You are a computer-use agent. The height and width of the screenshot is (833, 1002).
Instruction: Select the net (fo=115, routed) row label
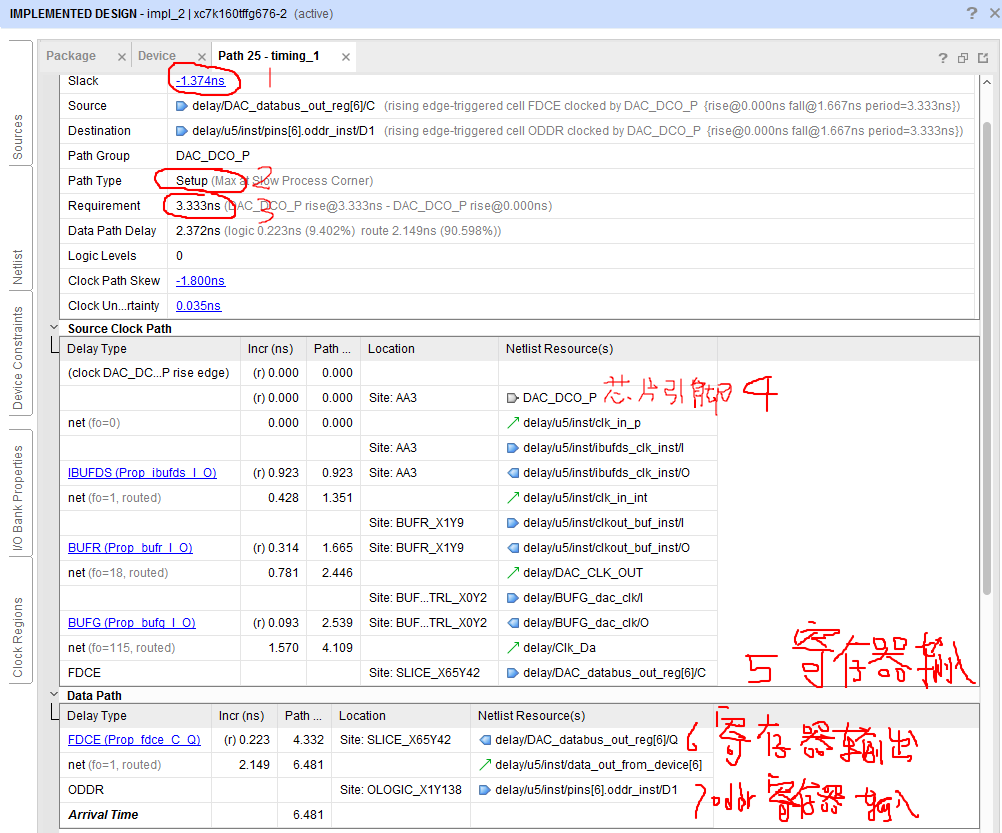(x=121, y=648)
